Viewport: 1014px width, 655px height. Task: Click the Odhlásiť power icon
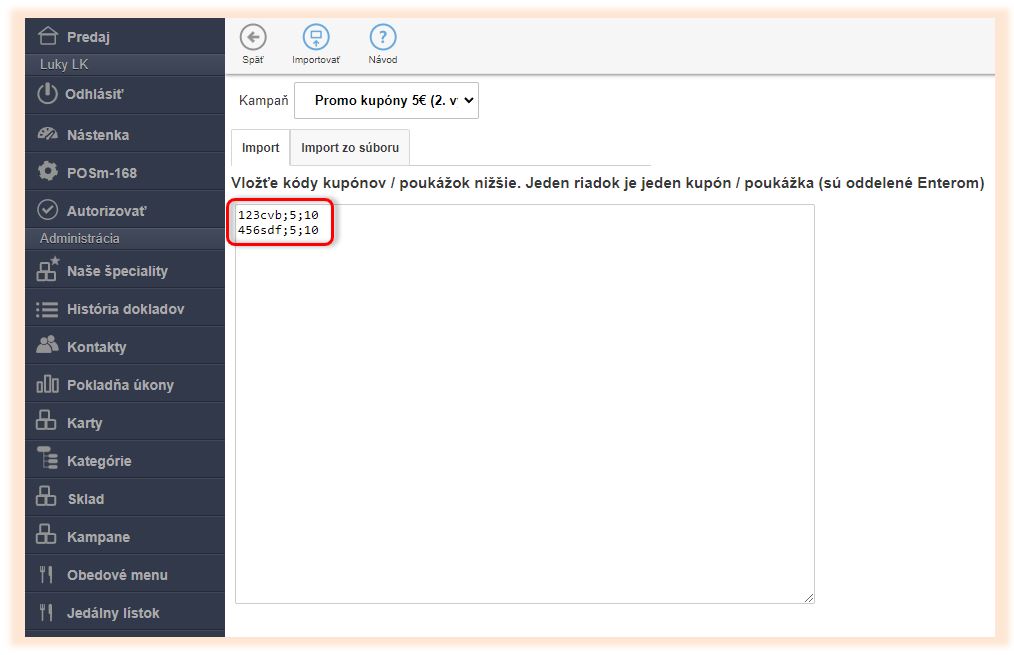pos(47,95)
